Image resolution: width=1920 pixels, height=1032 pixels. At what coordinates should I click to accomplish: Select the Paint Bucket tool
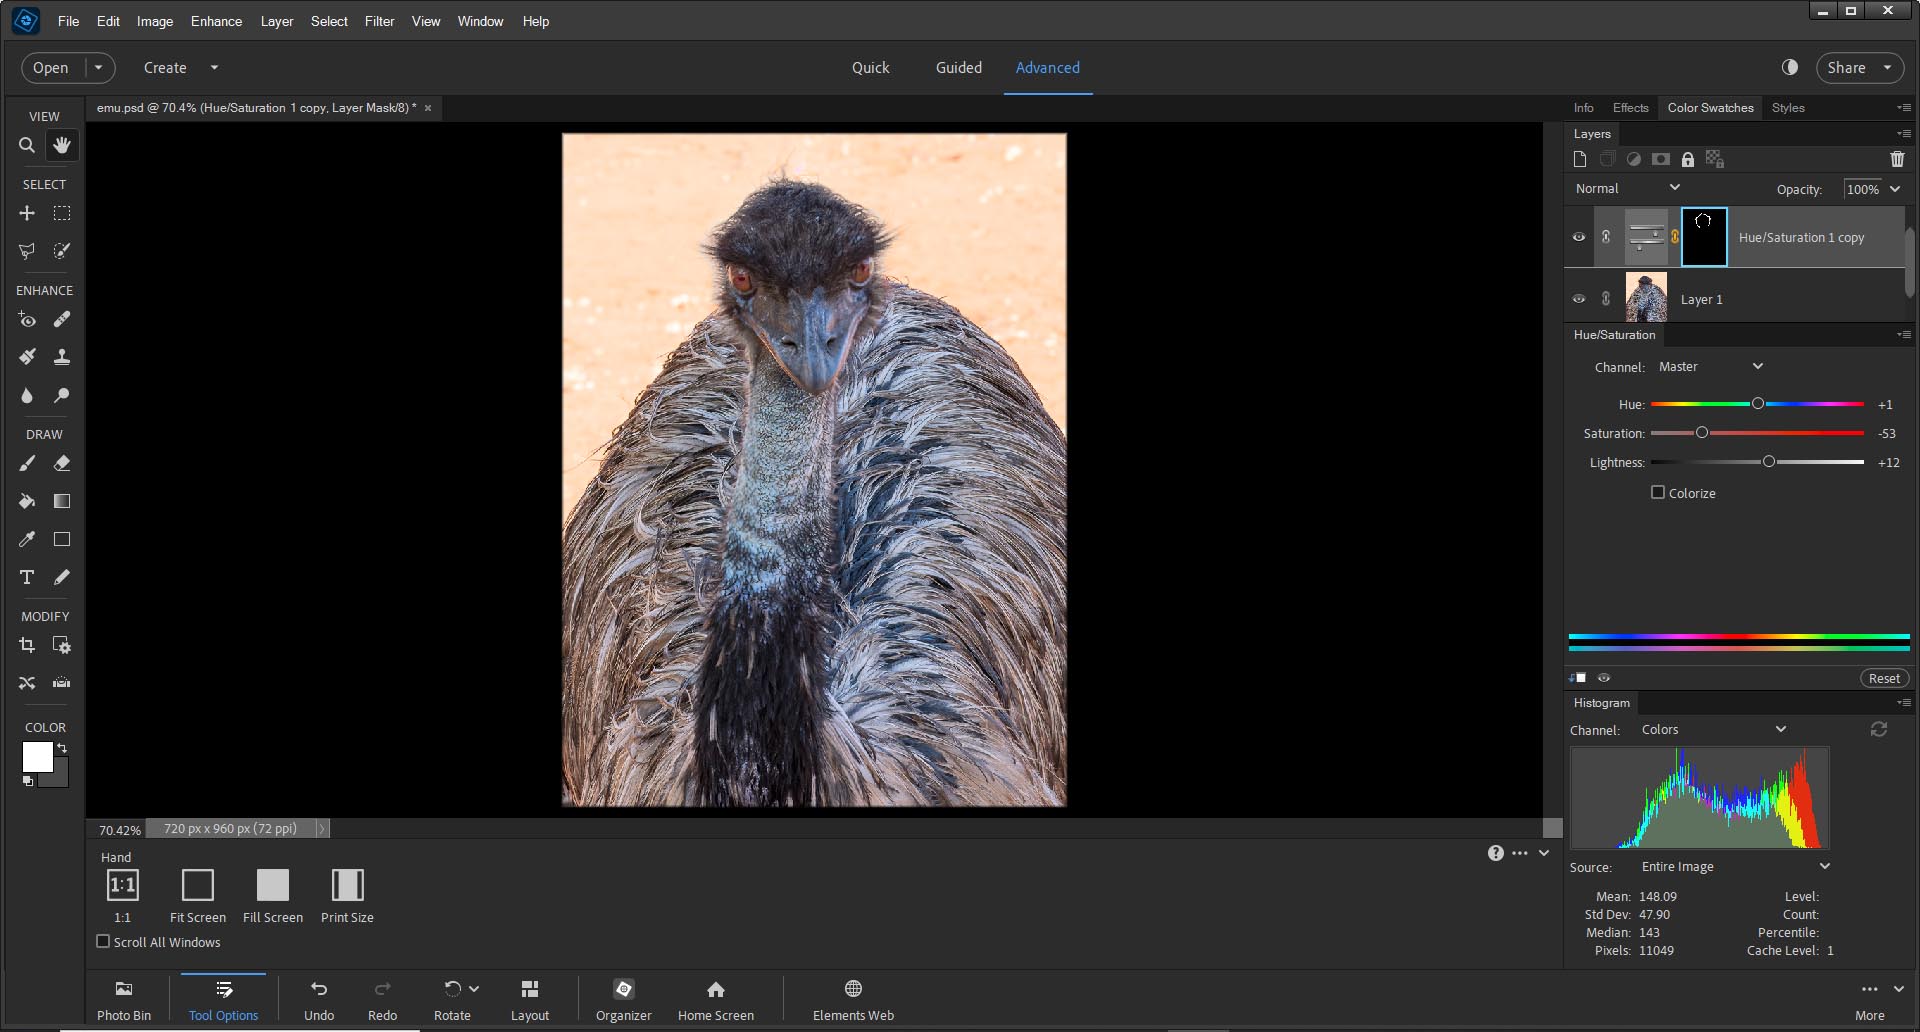[x=27, y=501]
